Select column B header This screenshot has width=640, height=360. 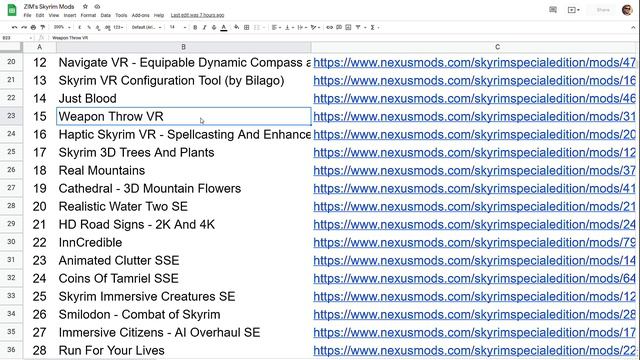(184, 47)
